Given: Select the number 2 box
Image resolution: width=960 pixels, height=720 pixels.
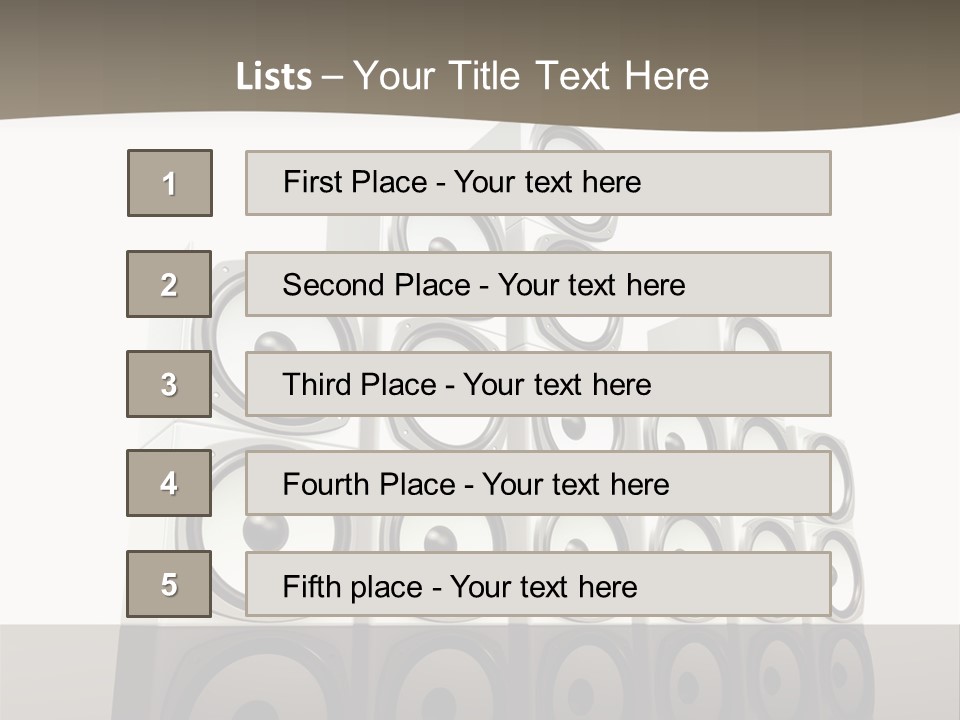Looking at the screenshot, I should click(169, 284).
